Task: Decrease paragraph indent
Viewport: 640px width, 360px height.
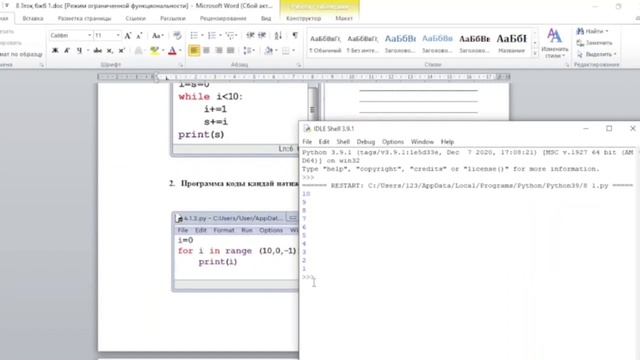Action: 250,36
